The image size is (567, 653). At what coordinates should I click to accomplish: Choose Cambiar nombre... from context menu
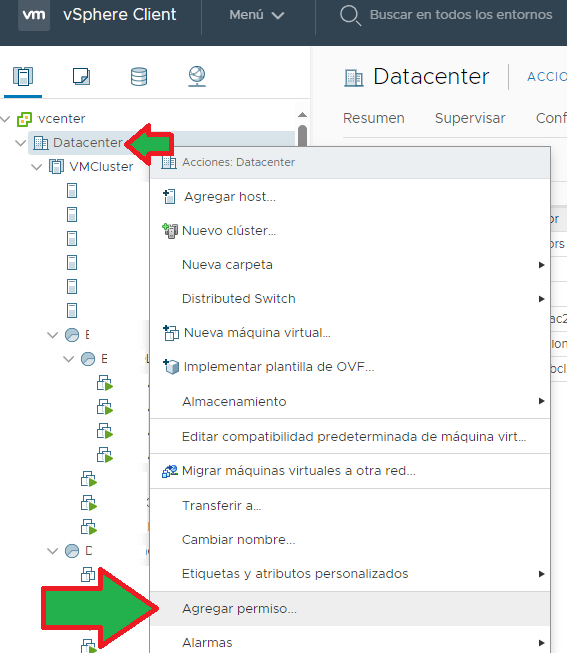[350, 540]
